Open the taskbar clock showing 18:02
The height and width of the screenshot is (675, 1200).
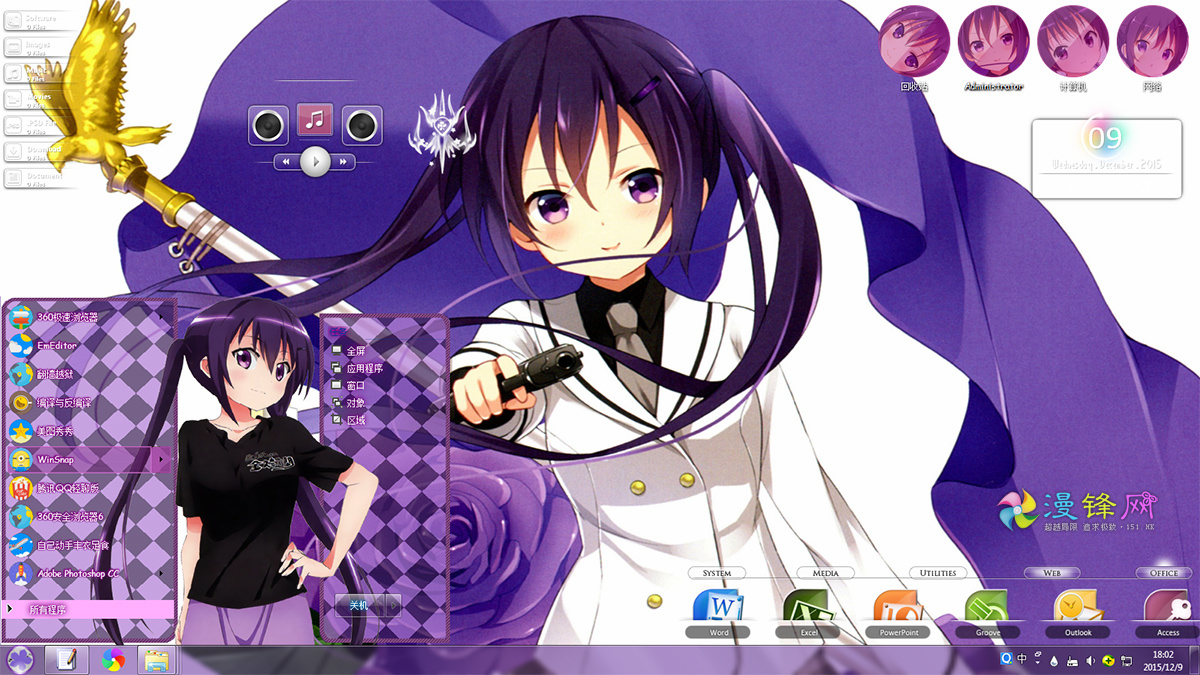click(x=1162, y=660)
